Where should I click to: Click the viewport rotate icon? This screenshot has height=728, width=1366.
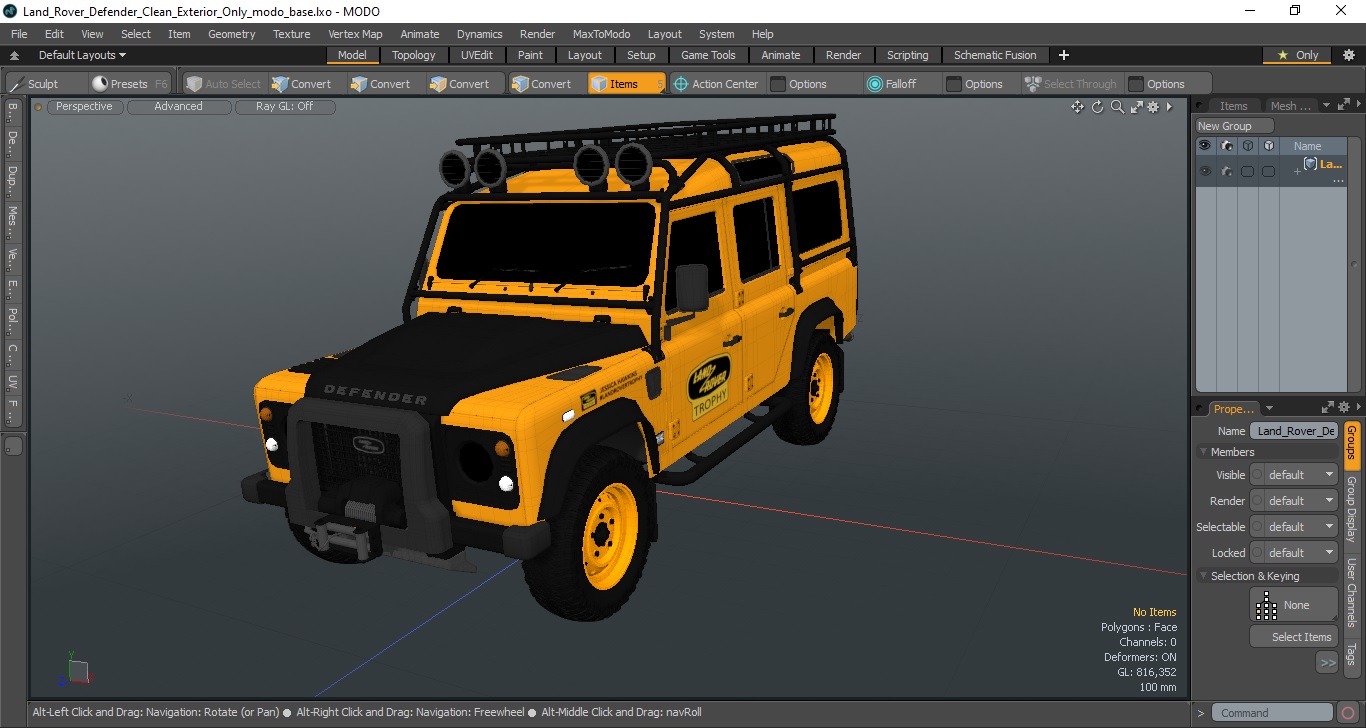tap(1097, 107)
